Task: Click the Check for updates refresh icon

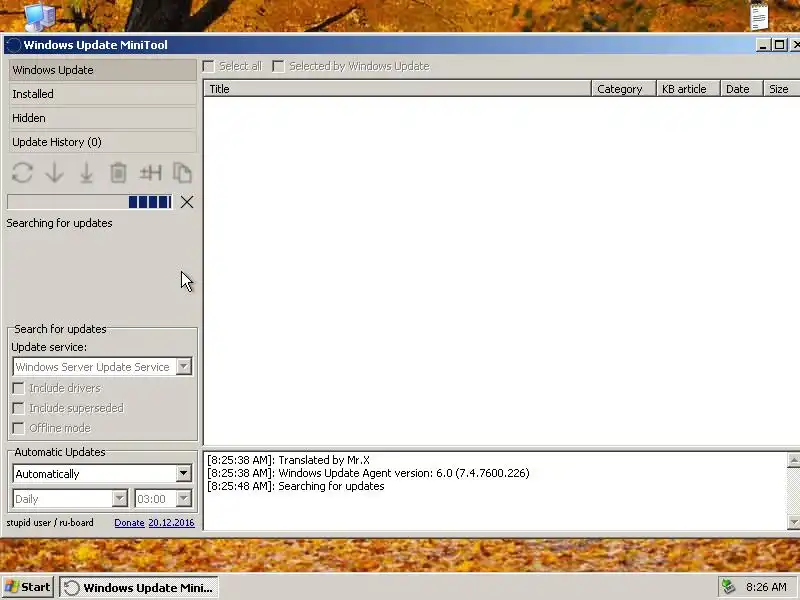Action: 22,173
